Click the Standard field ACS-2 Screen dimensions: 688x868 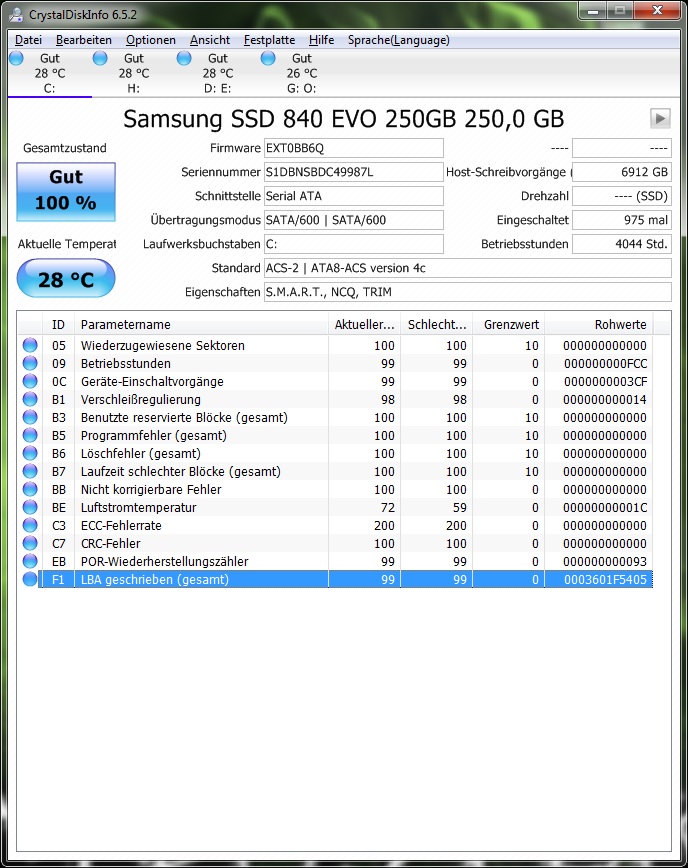[468, 268]
